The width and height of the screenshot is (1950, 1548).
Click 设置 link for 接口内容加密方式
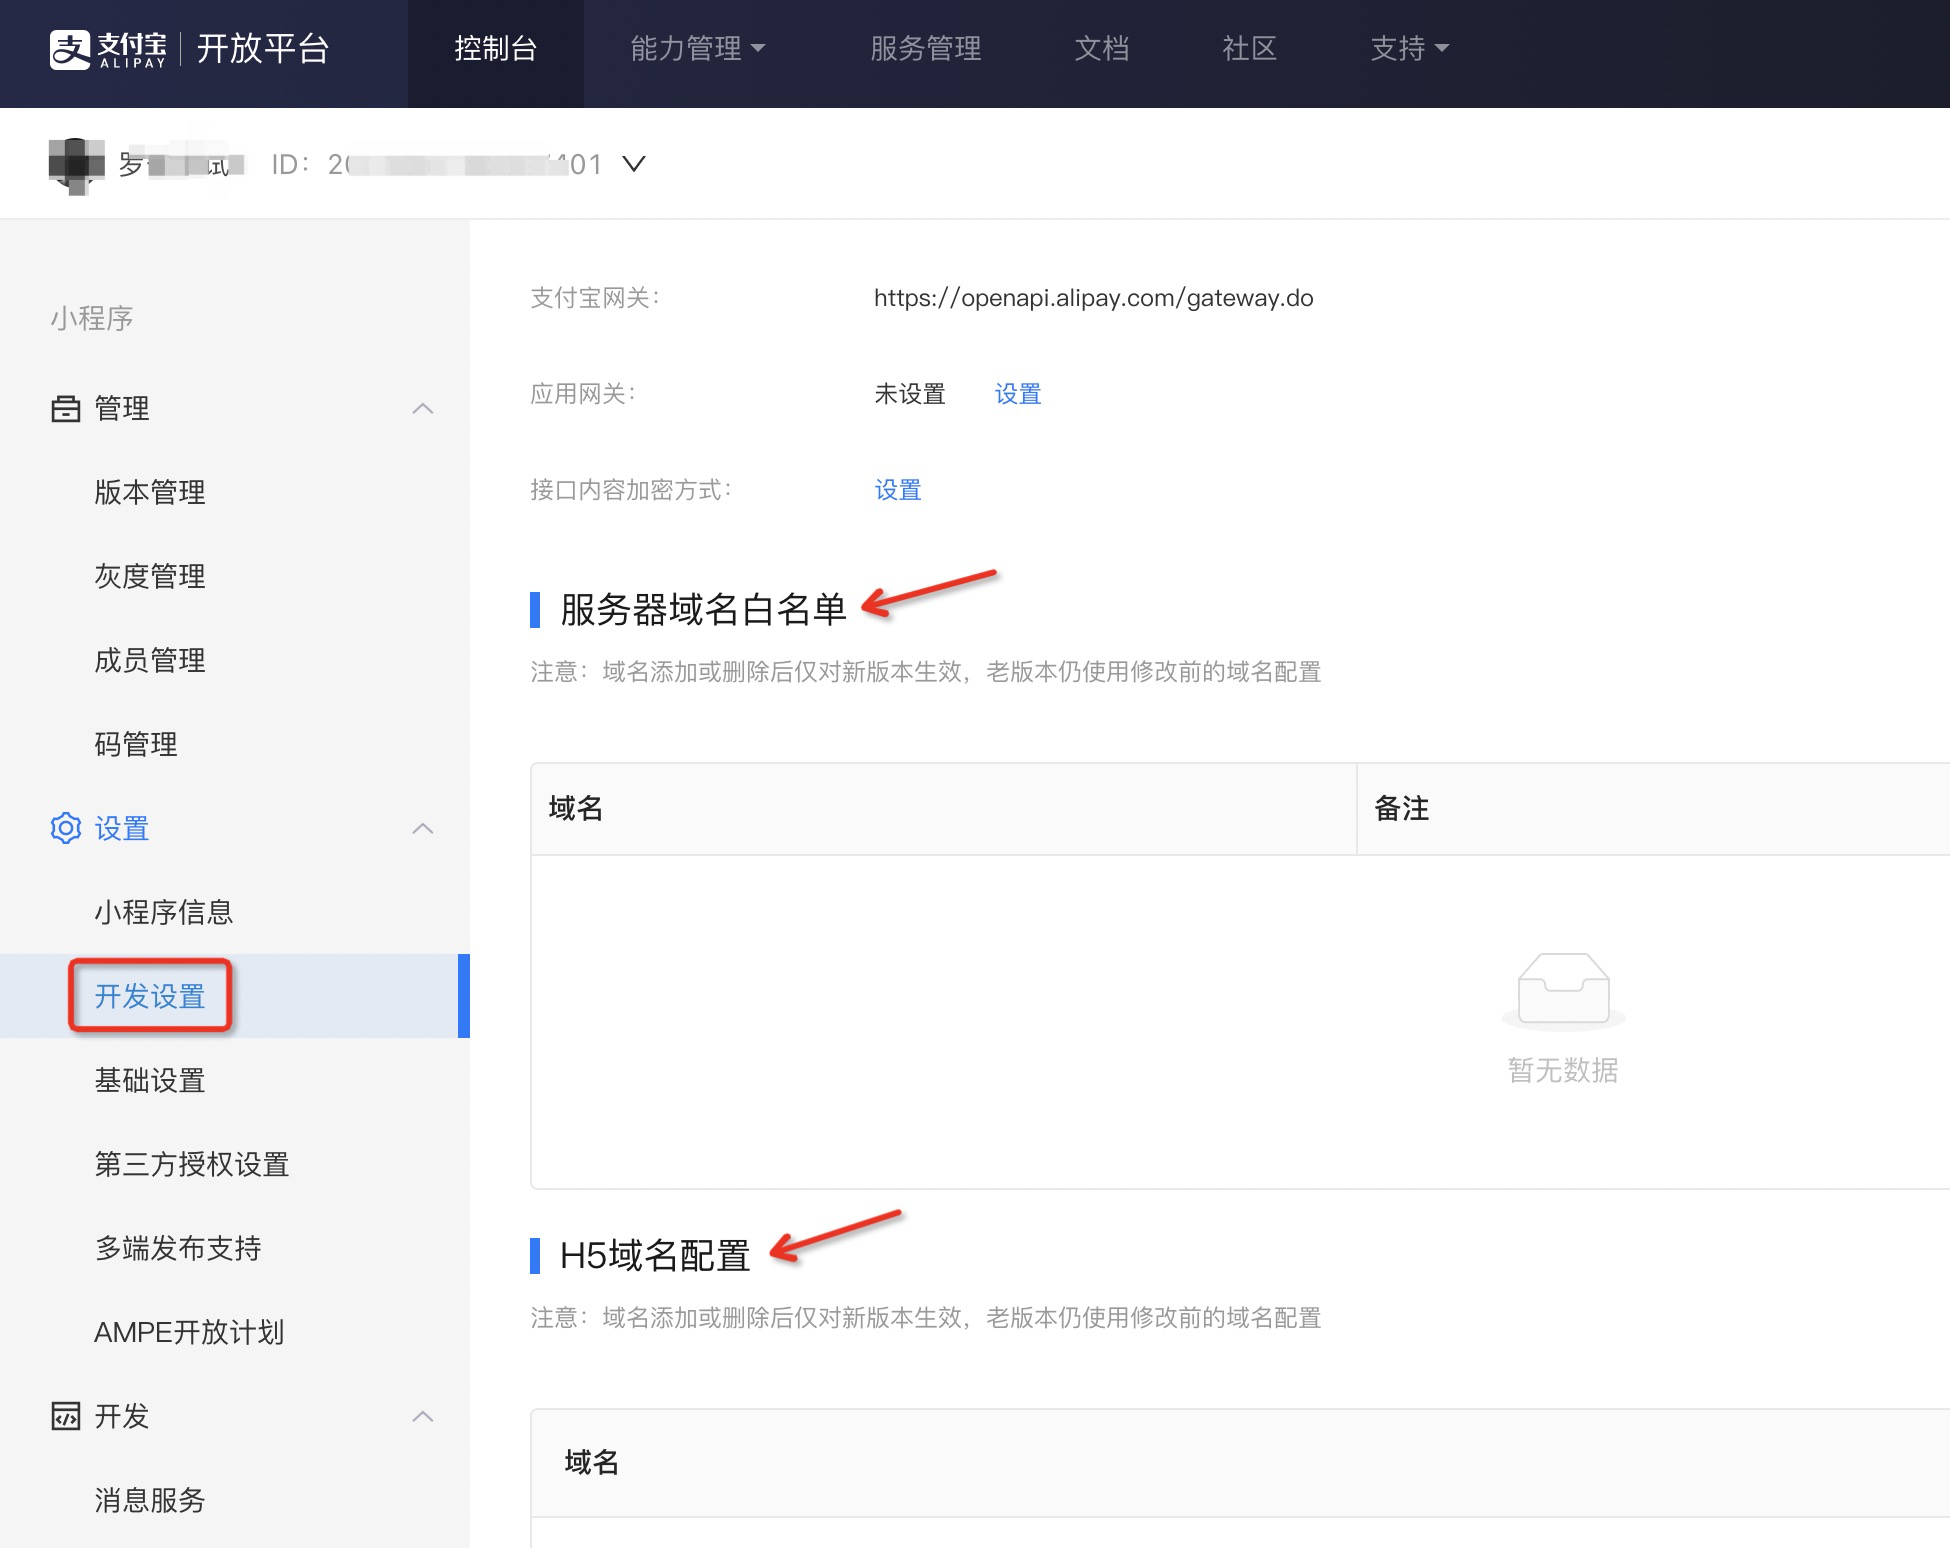897,490
